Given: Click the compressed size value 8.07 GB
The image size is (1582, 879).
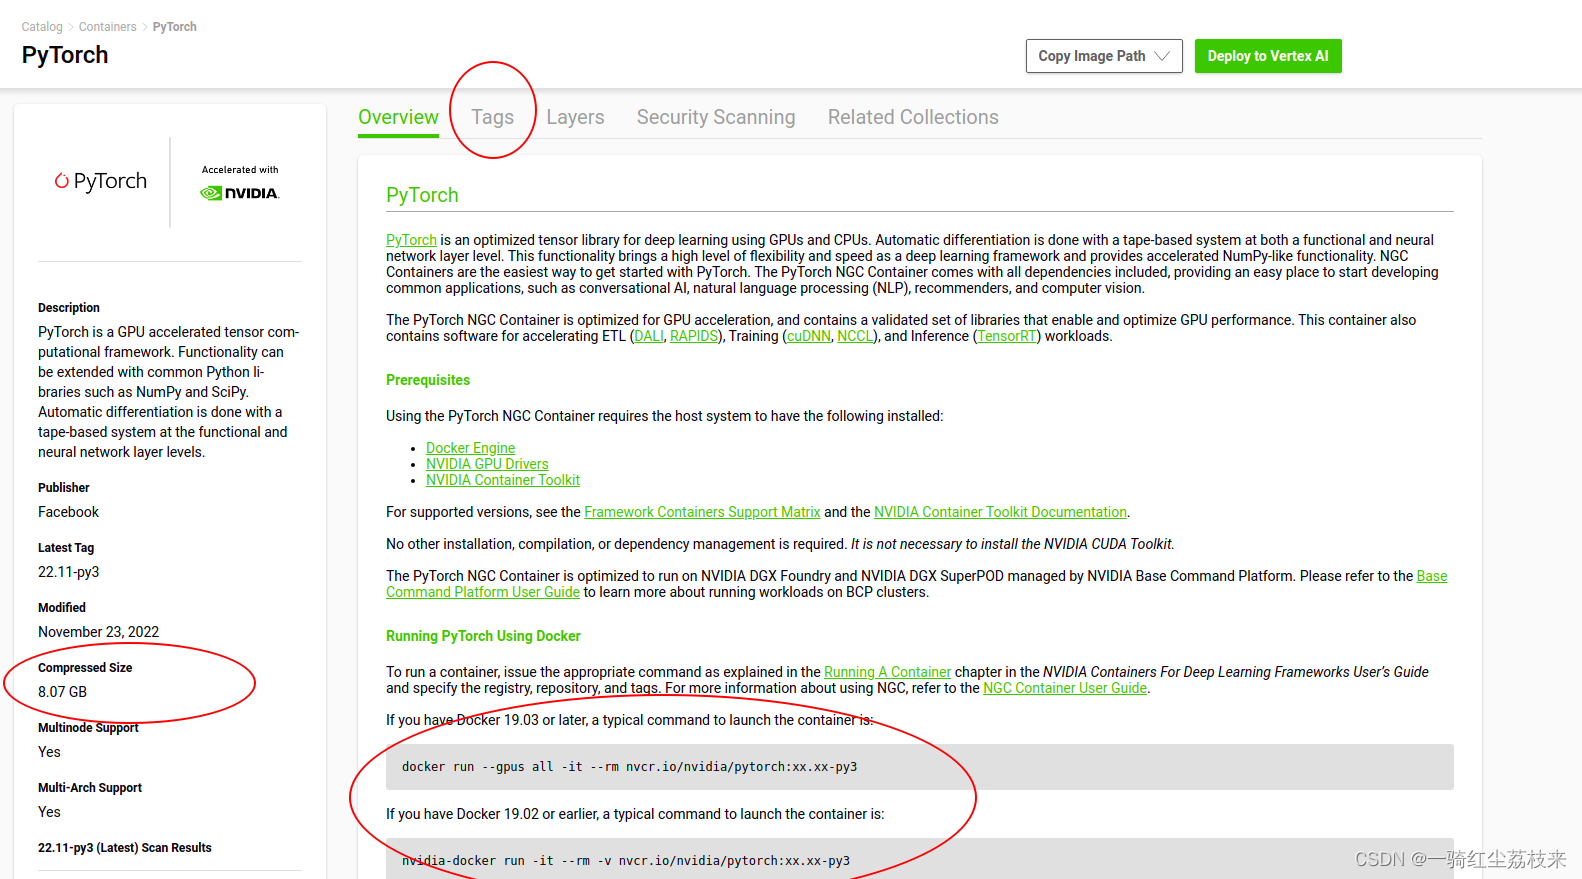Looking at the screenshot, I should [x=62, y=692].
